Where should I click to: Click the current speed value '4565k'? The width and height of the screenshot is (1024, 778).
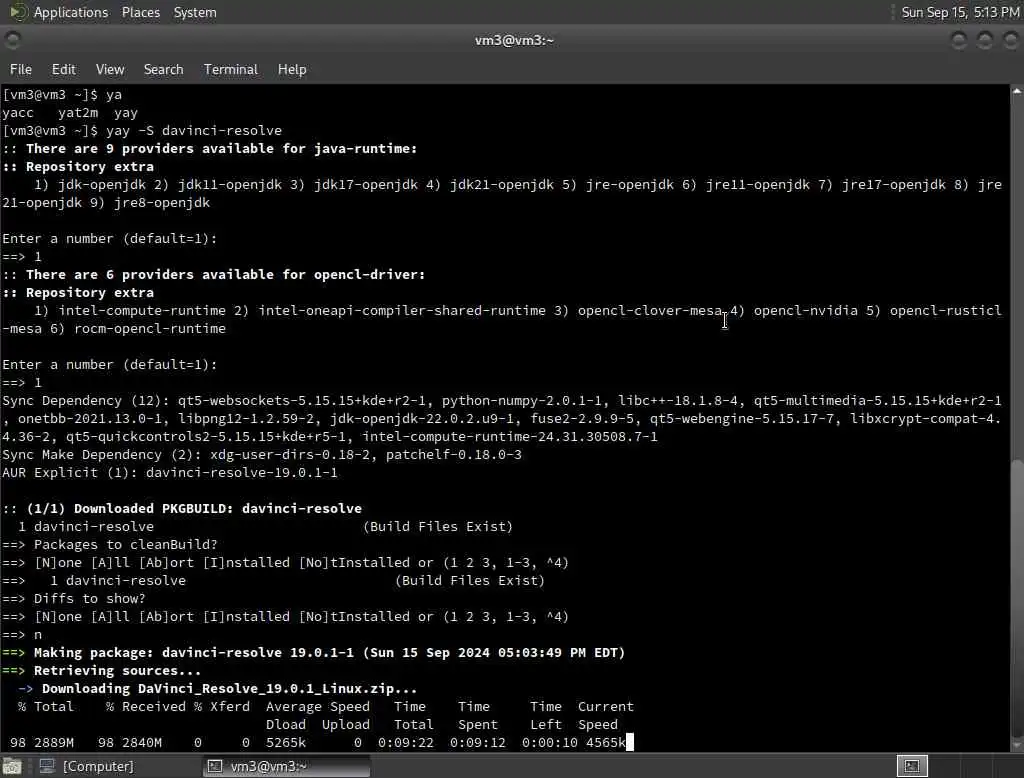[x=605, y=743]
